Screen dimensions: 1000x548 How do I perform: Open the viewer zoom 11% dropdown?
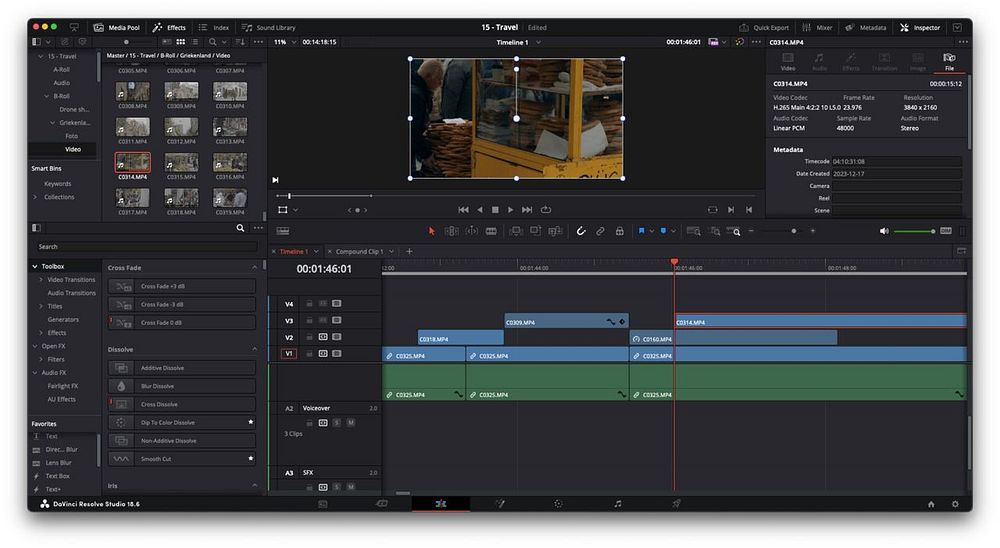tap(285, 42)
